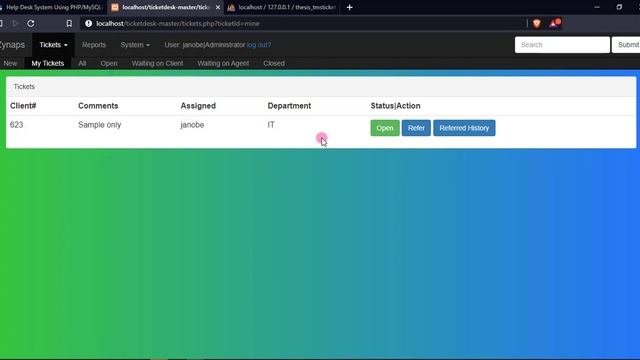Show All tickets filter
Screen dimensions: 640x360
pos(82,63)
